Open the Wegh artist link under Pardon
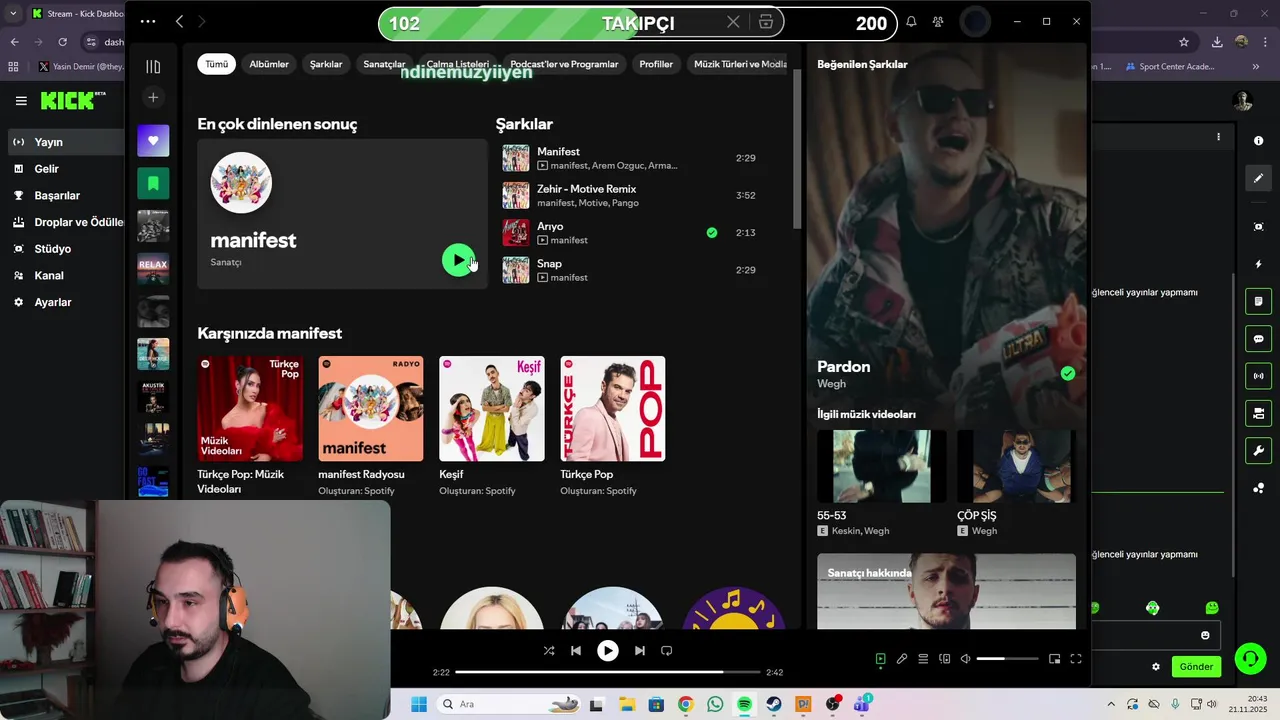The image size is (1280, 720). point(831,384)
